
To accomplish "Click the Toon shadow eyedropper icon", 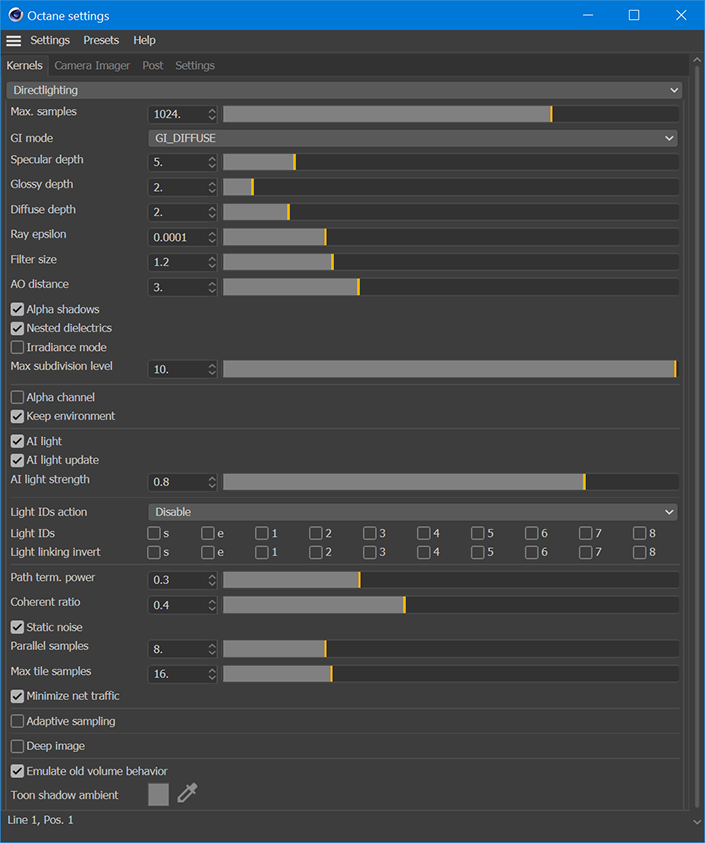I will coord(187,794).
